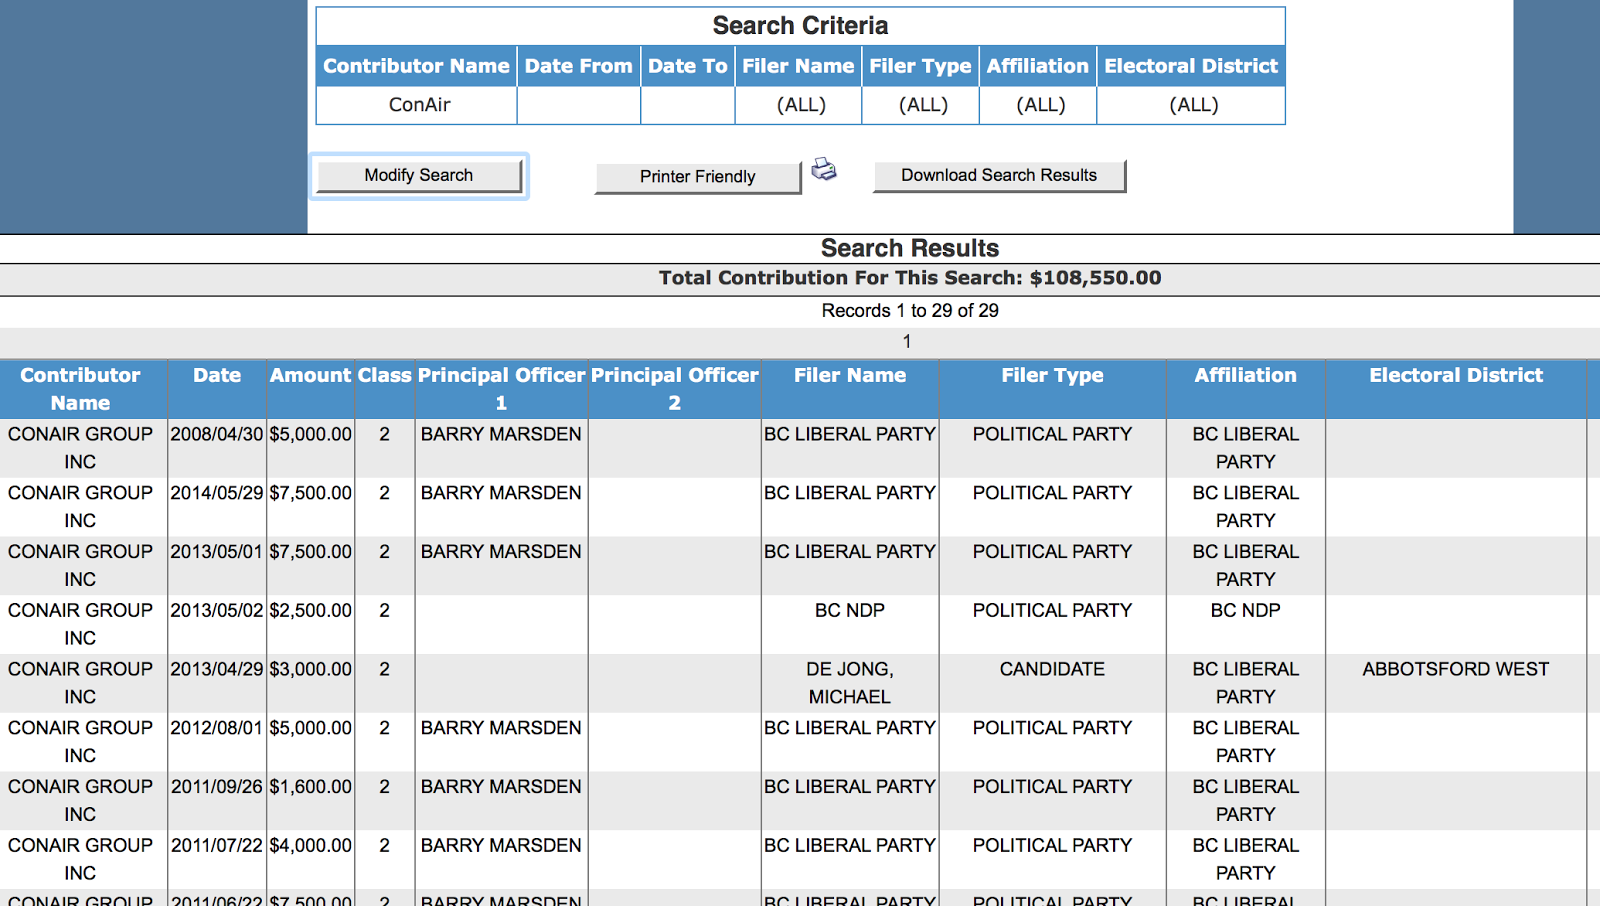Click the printer icon
Image resolution: width=1600 pixels, height=906 pixels.
824,169
